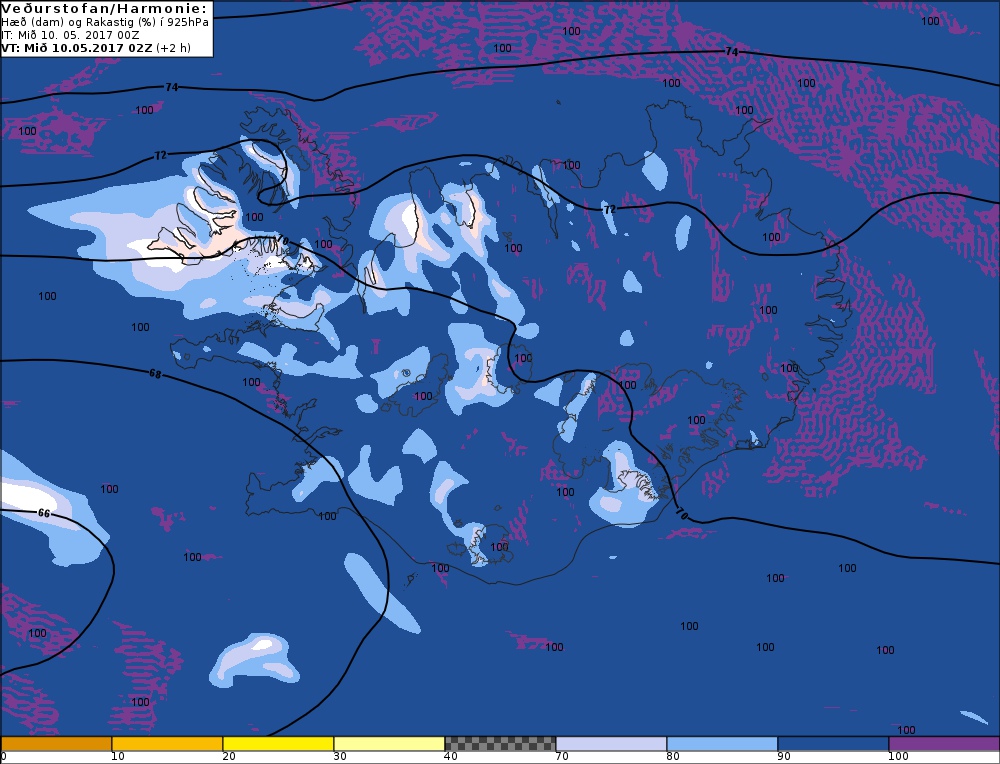Click the checkered 40–70 legend swatch
This screenshot has height=764, width=1000.
point(500,744)
